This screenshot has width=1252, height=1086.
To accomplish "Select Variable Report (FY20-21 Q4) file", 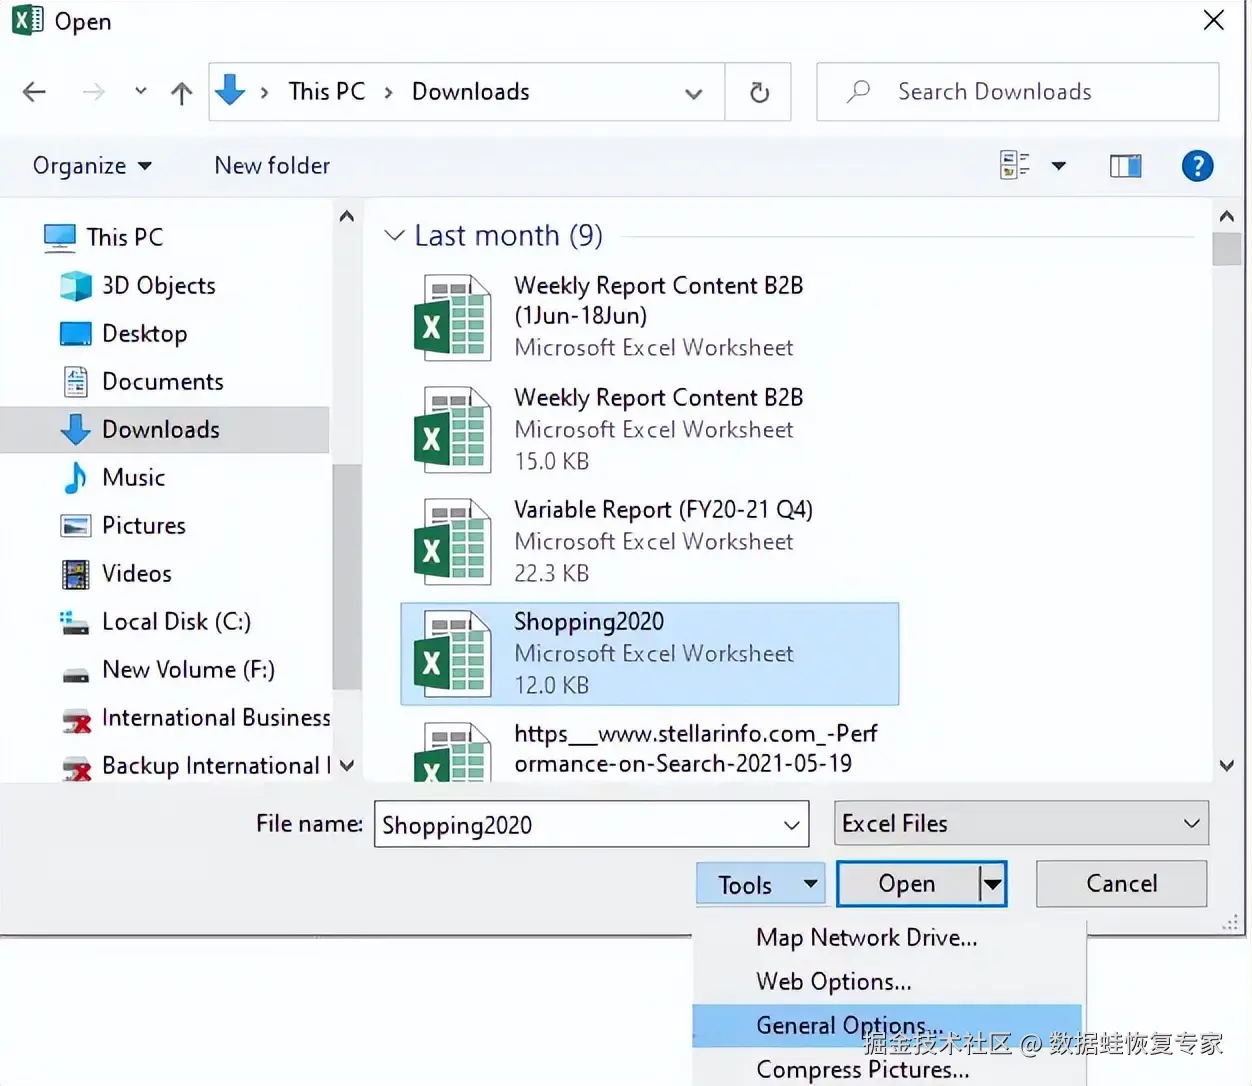I will (650, 541).
